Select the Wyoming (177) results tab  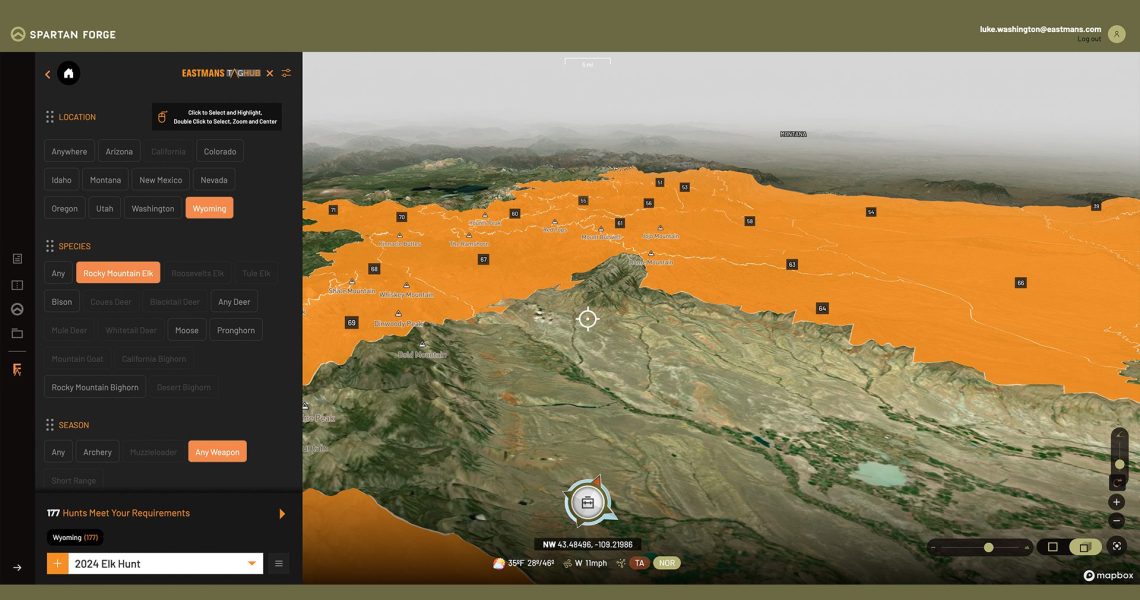coord(75,538)
